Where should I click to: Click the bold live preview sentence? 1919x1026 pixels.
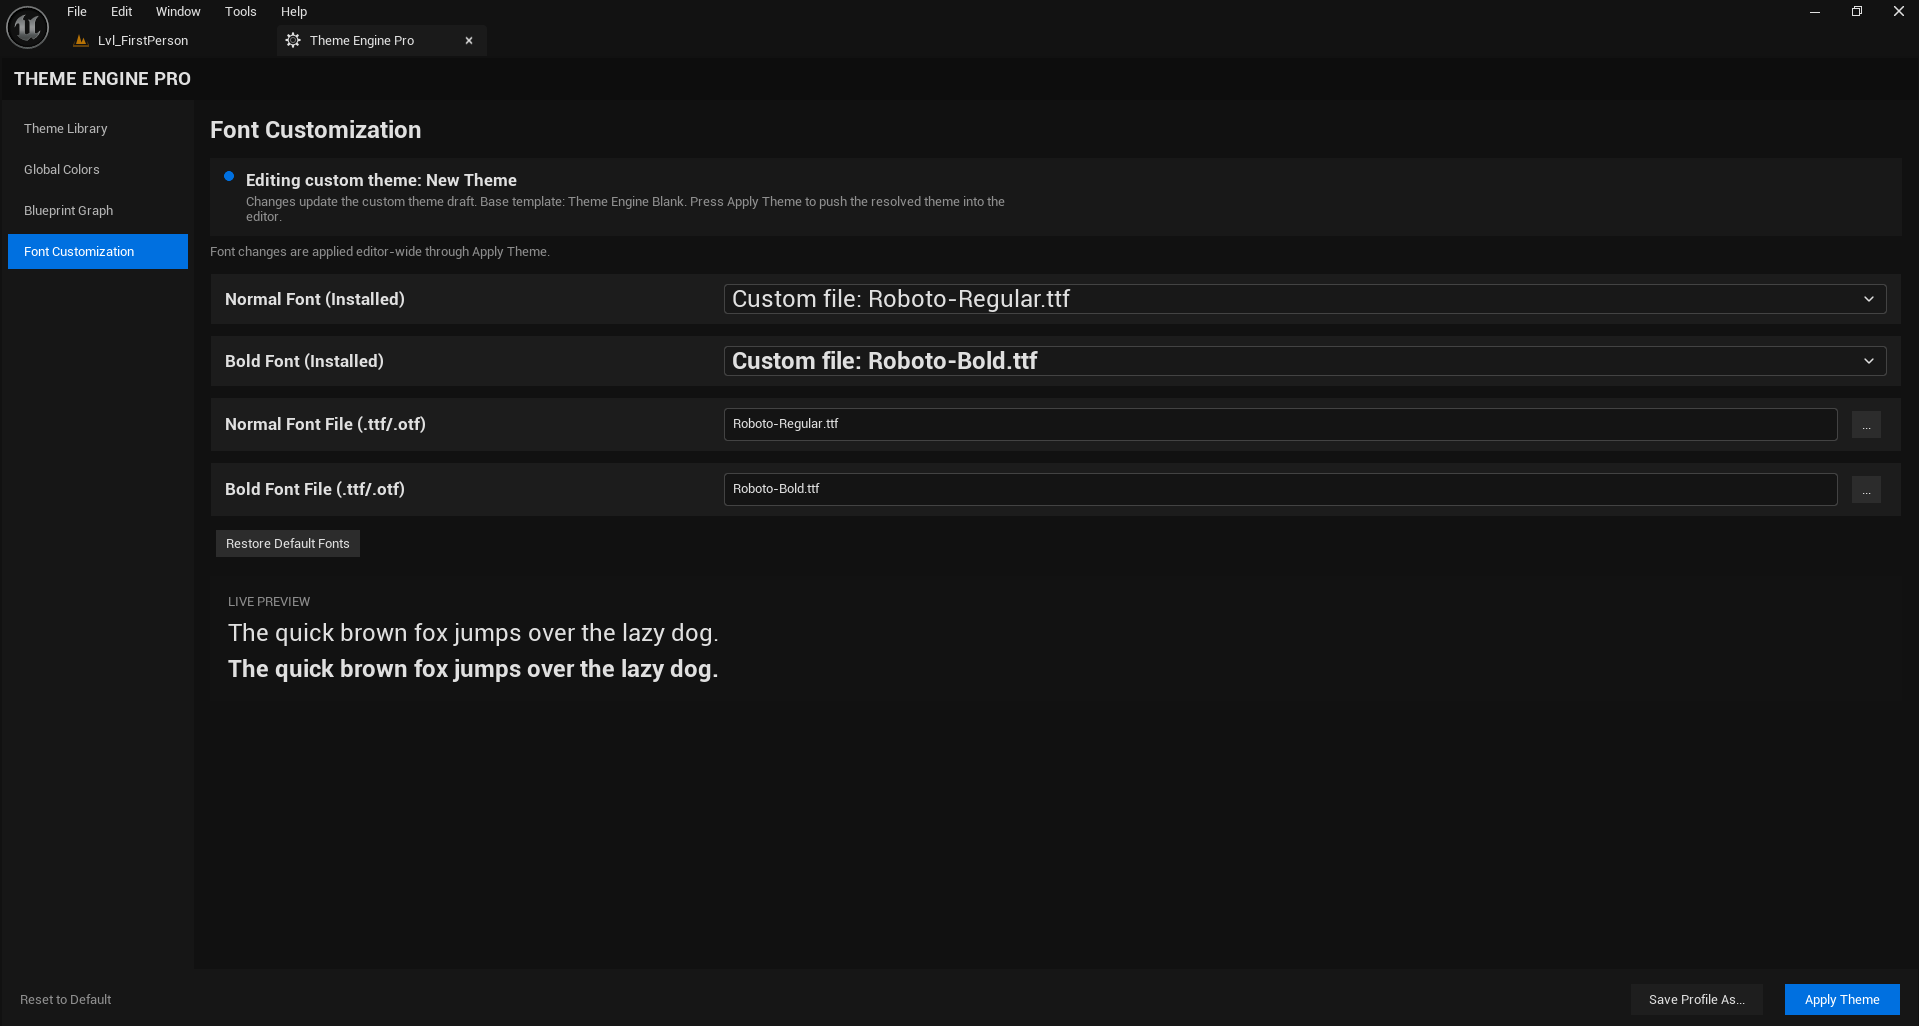click(x=473, y=669)
